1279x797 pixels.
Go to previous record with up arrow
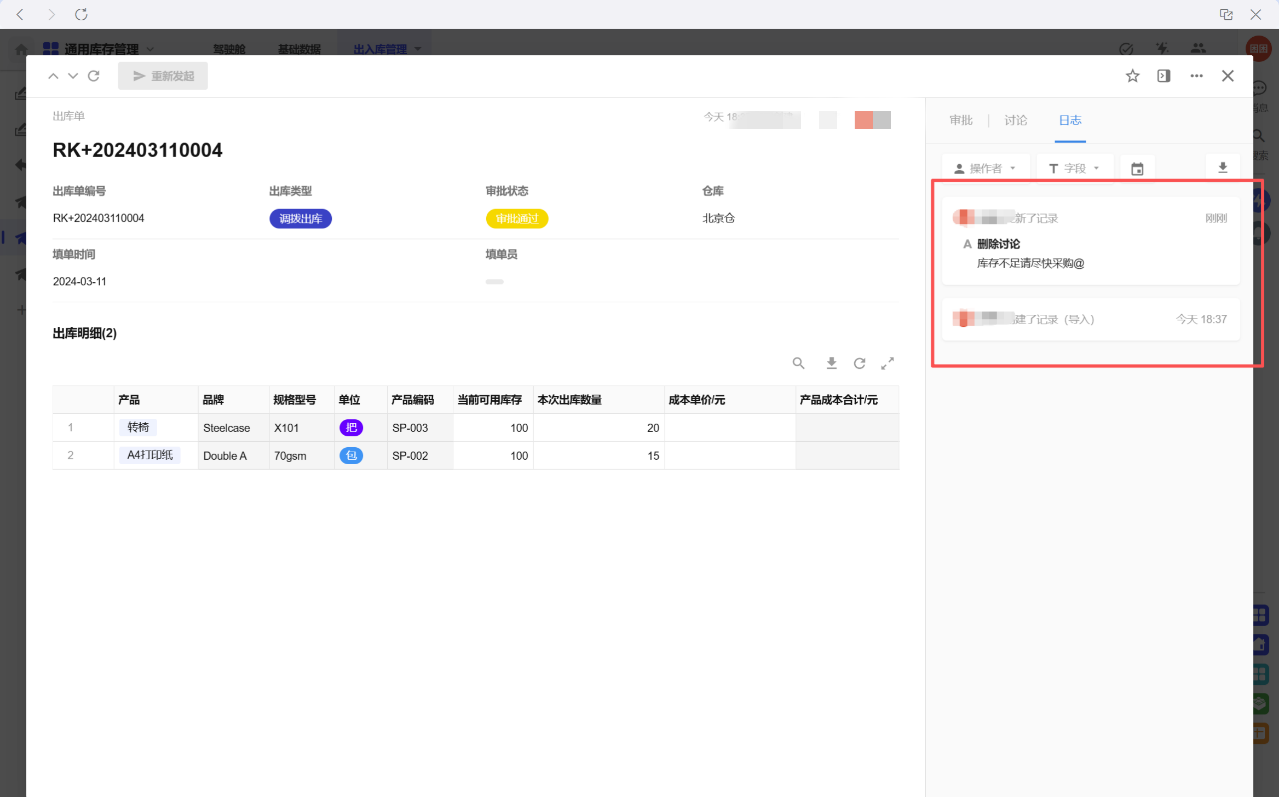54,76
